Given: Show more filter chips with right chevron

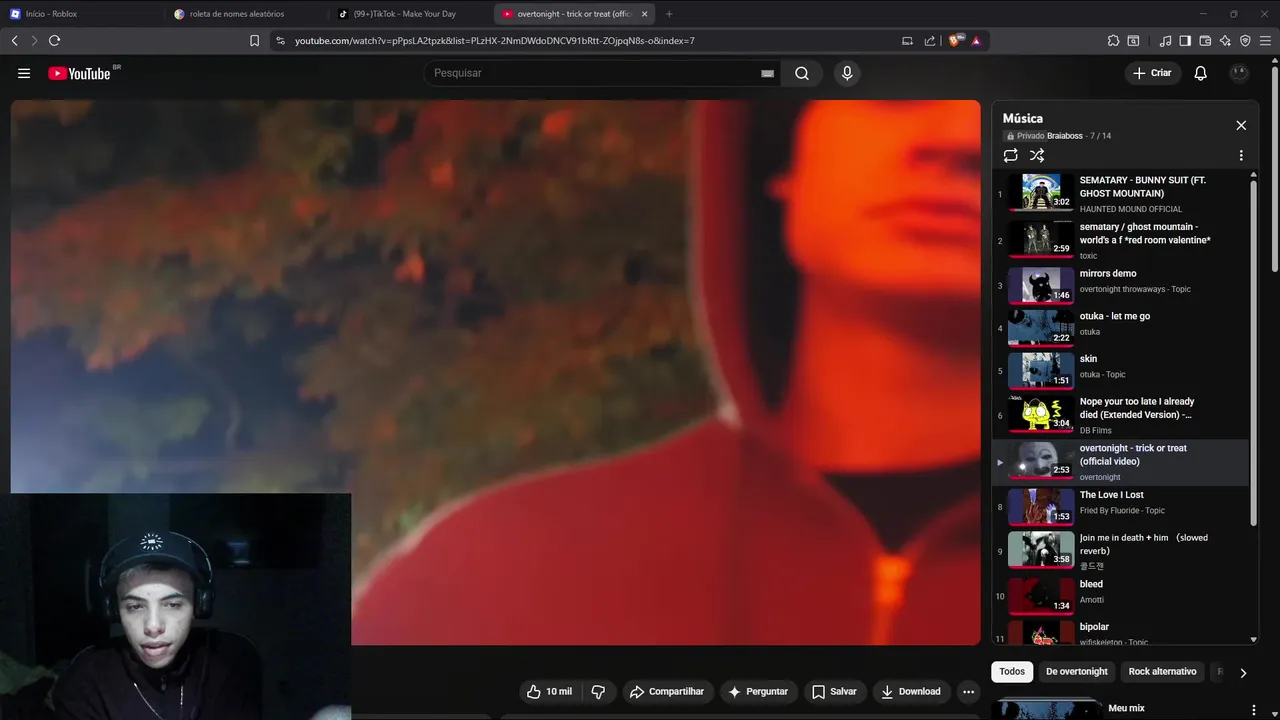Looking at the screenshot, I should tap(1243, 673).
